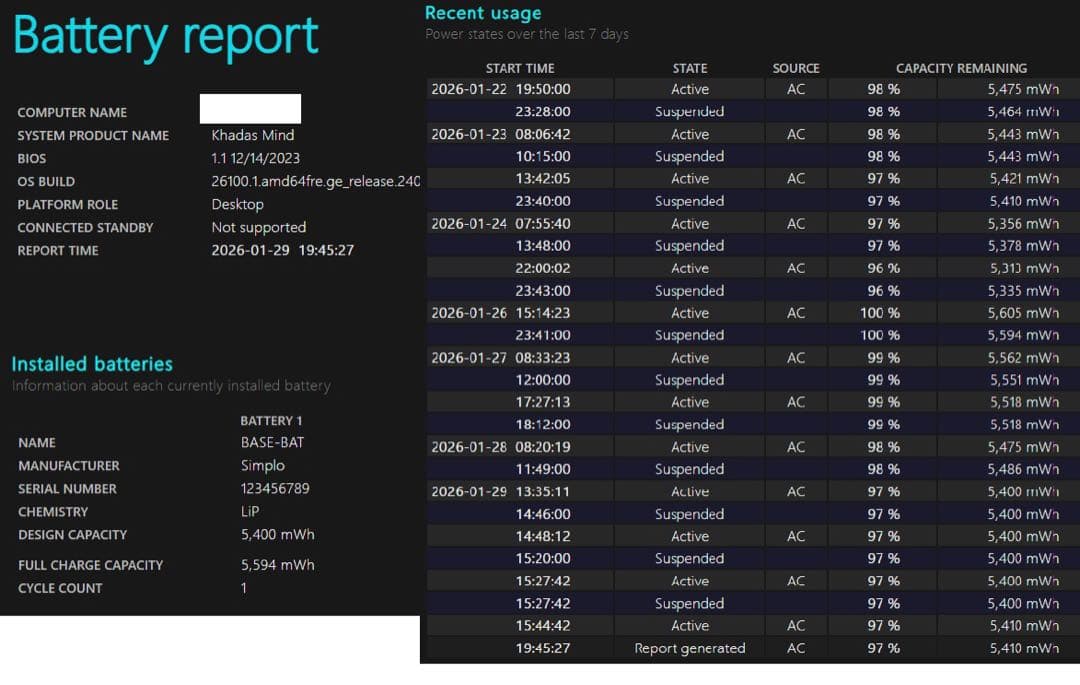Image resolution: width=1080 pixels, height=685 pixels.
Task: Click the STATE column header
Action: (x=690, y=68)
